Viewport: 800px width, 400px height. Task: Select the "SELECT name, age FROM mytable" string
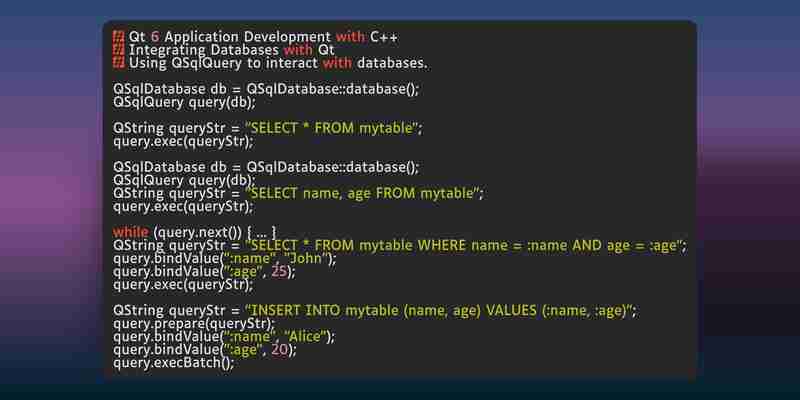pos(361,193)
